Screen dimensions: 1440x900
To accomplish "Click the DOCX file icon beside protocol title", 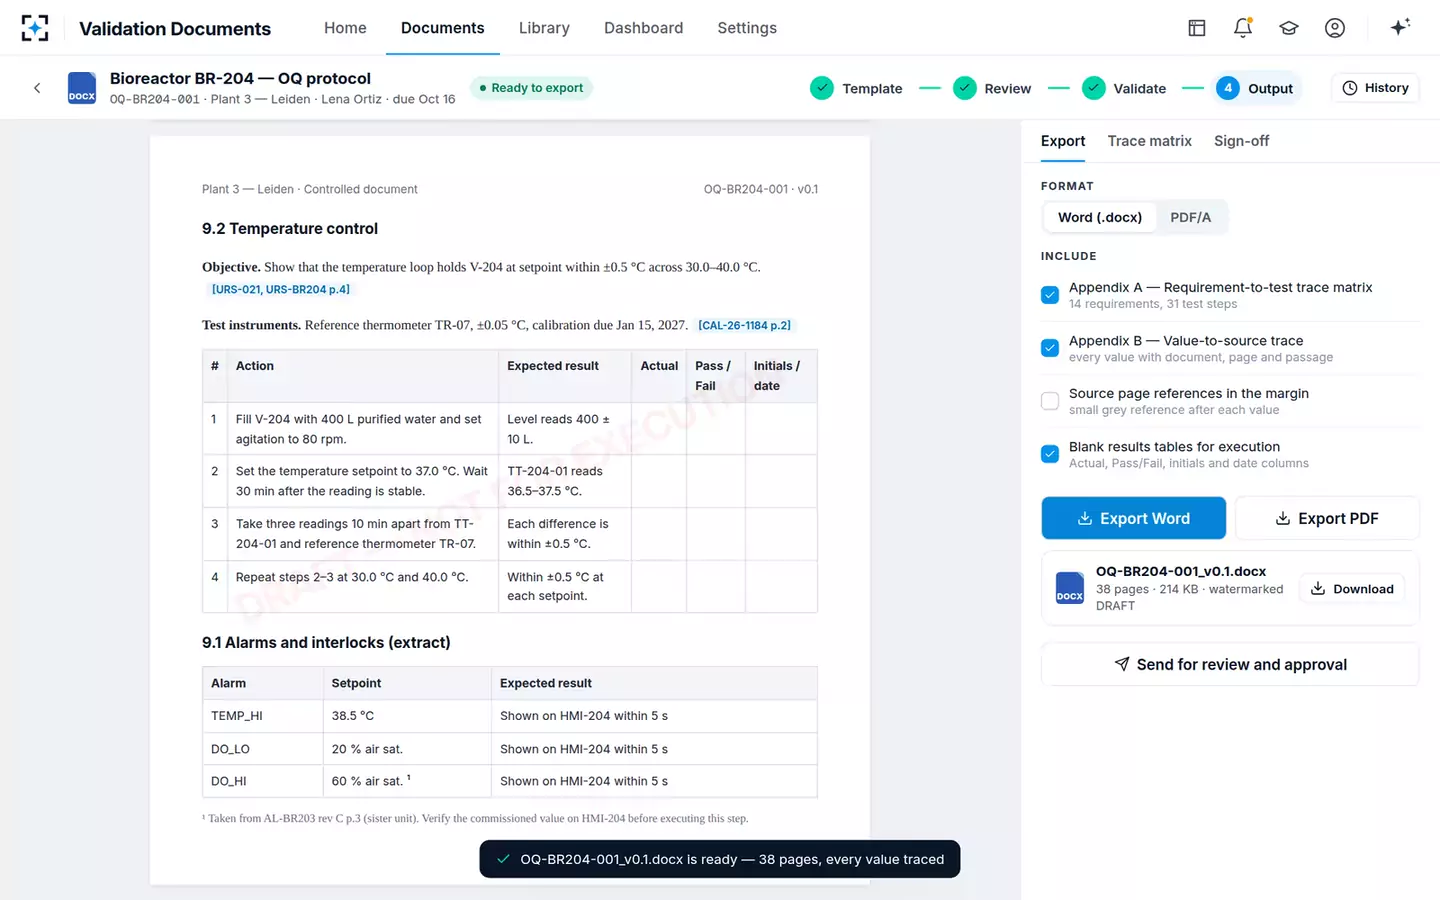I will click(x=82, y=88).
